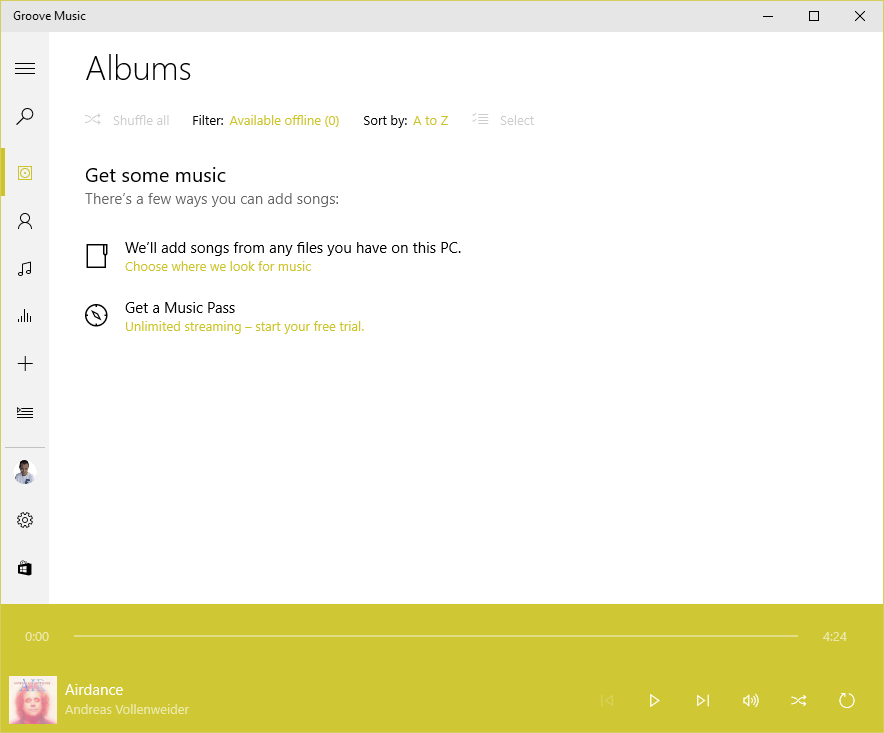
Task: Click the search magnifier icon
Action: click(x=25, y=117)
